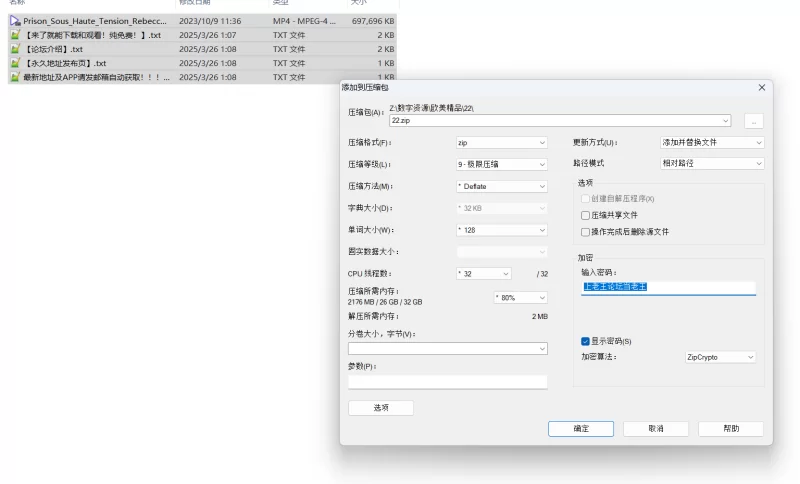Open the 压缩等级 dropdown showing 9 - 极限压缩
Image resolution: width=800 pixels, height=484 pixels.
[x=502, y=164]
